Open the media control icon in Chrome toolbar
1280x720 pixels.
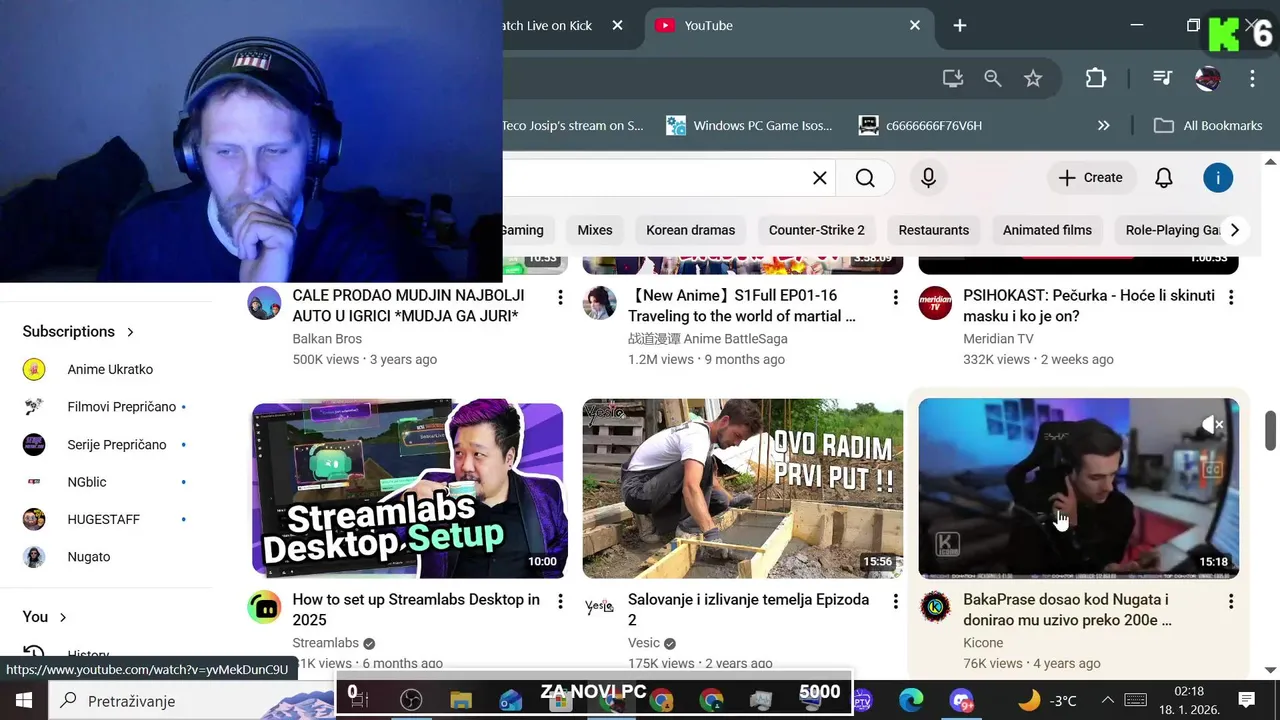click(1162, 78)
